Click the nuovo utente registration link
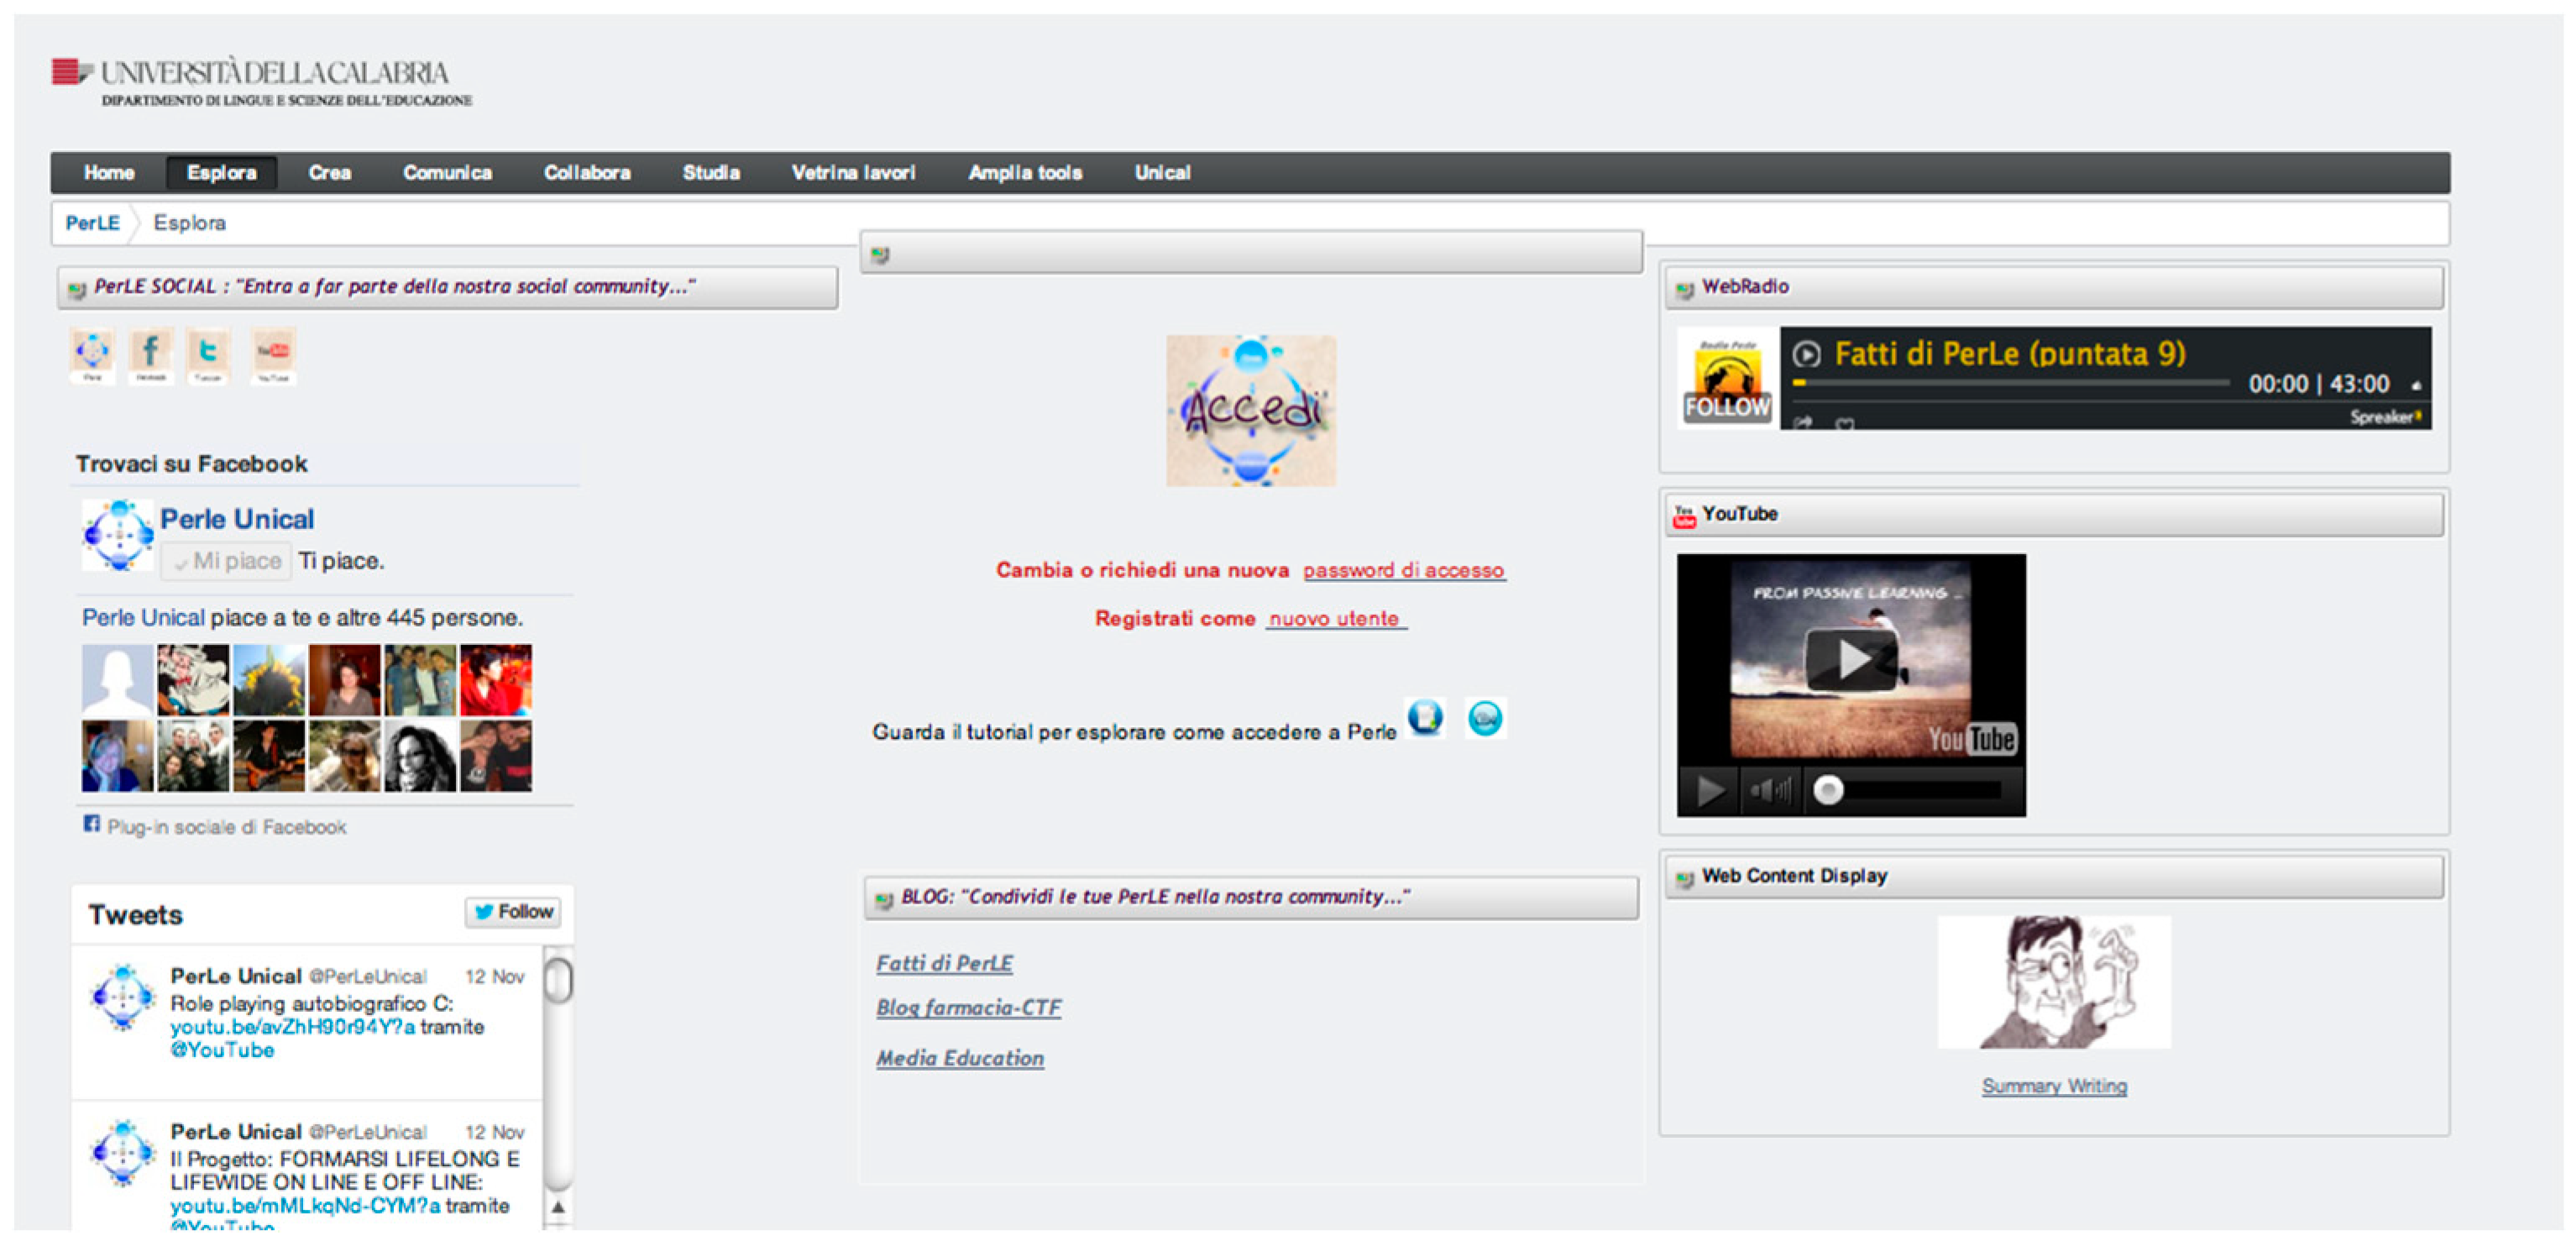The image size is (2576, 1246). [x=1334, y=619]
